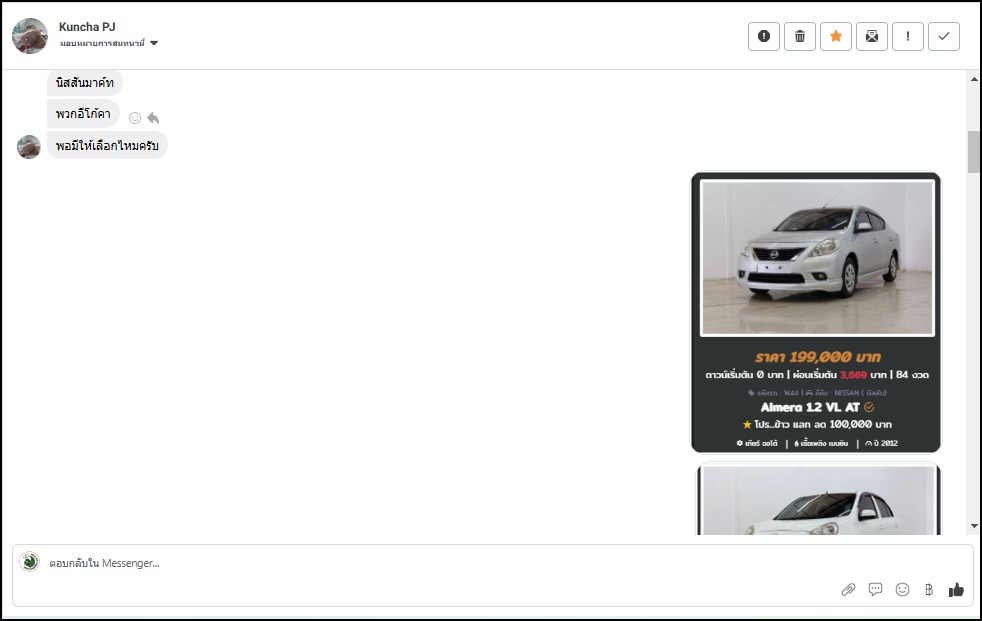Click the chat scrollbar thumb
Screen dimensions: 982x621
[x=974, y=151]
